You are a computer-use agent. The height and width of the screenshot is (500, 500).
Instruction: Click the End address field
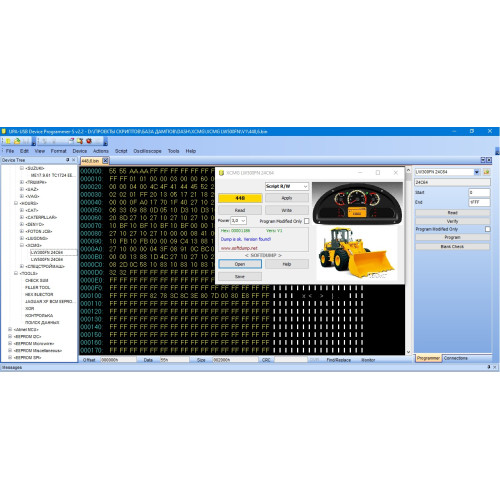click(479, 202)
